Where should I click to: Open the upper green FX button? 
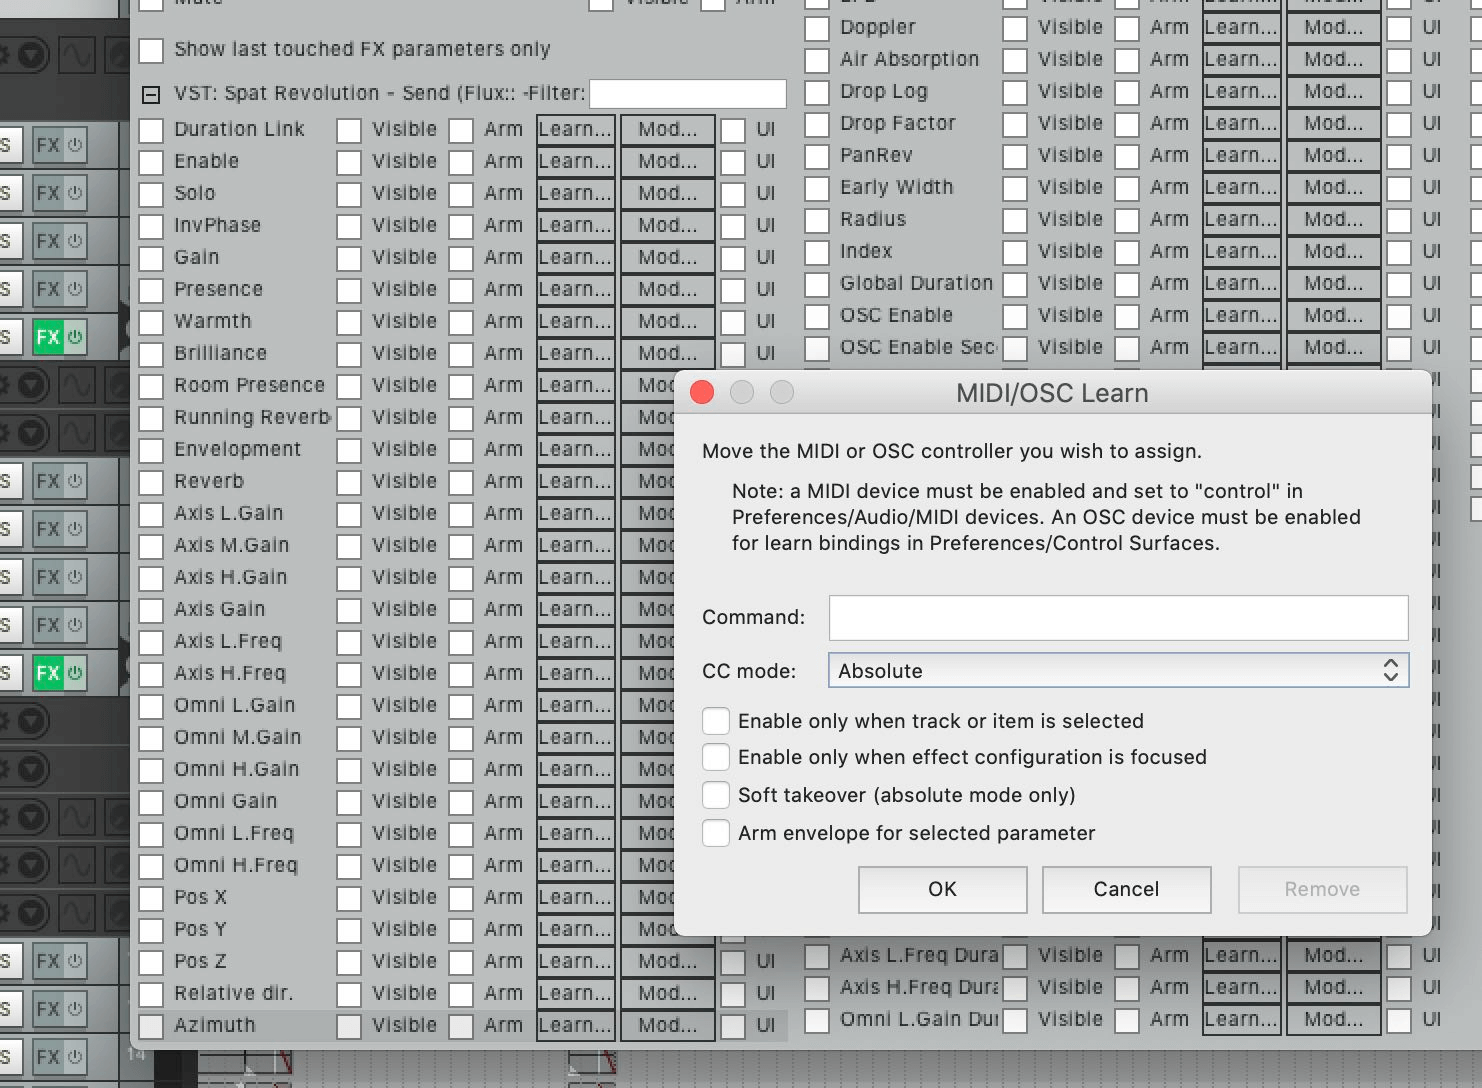47,337
